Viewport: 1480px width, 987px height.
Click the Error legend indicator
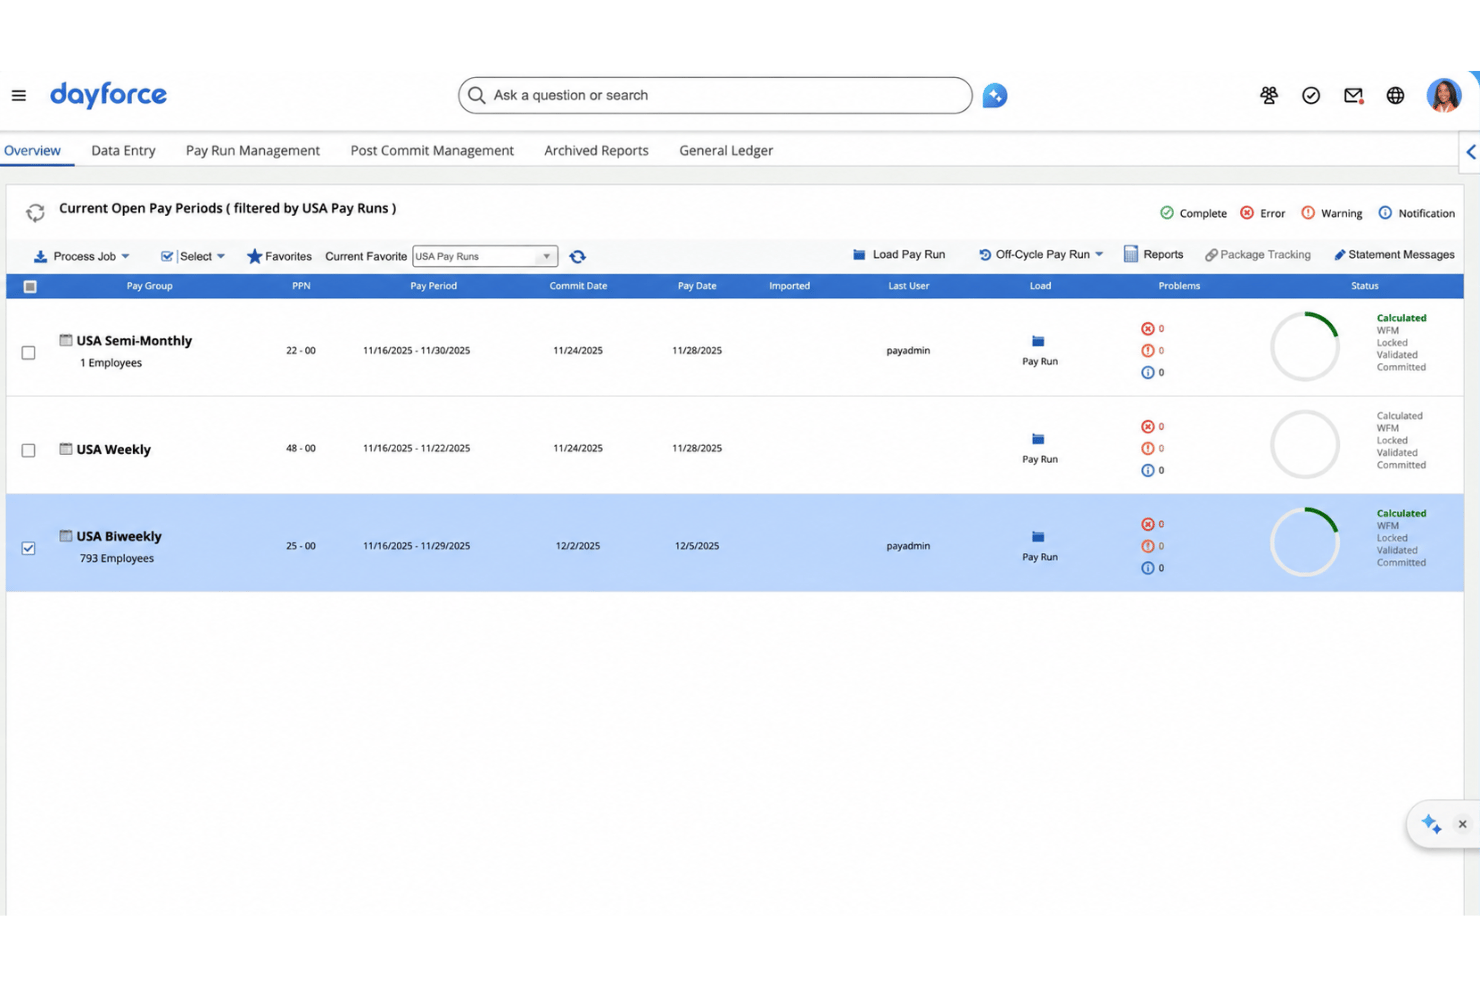click(1262, 213)
